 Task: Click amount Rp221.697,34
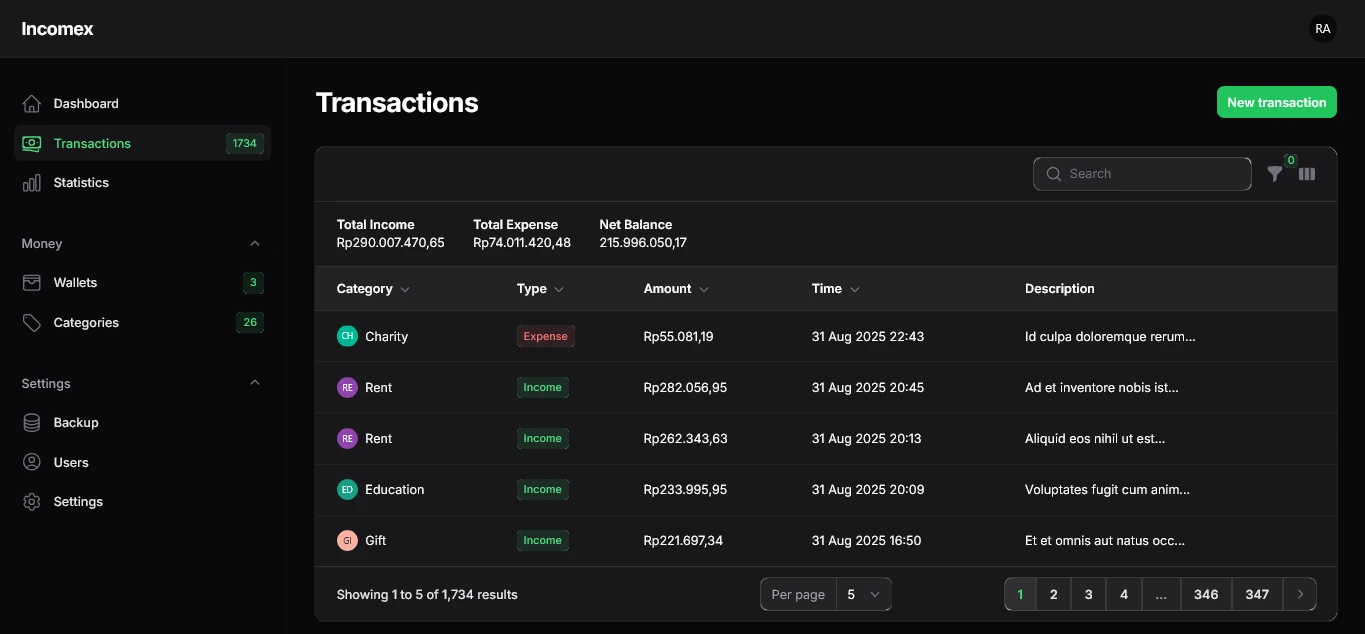[683, 541]
